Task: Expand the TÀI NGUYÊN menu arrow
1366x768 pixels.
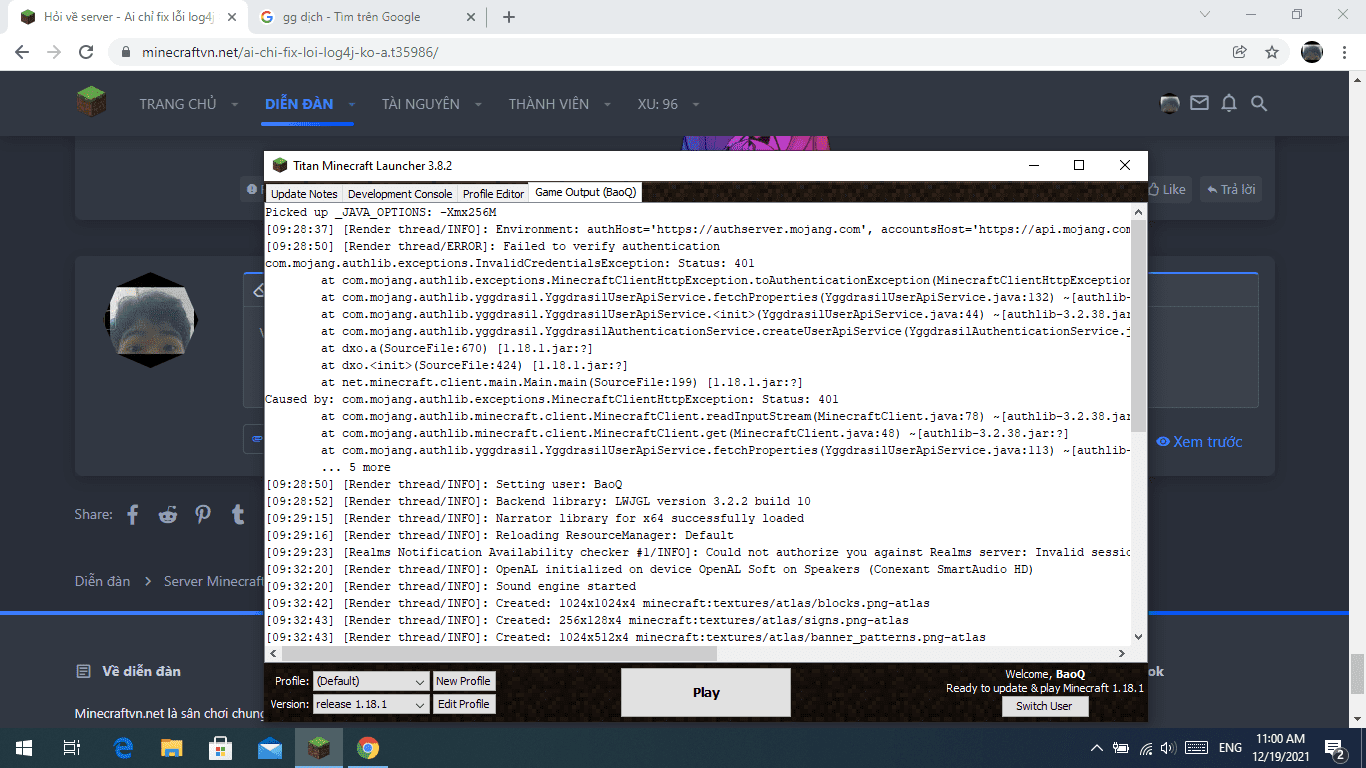Action: point(479,104)
